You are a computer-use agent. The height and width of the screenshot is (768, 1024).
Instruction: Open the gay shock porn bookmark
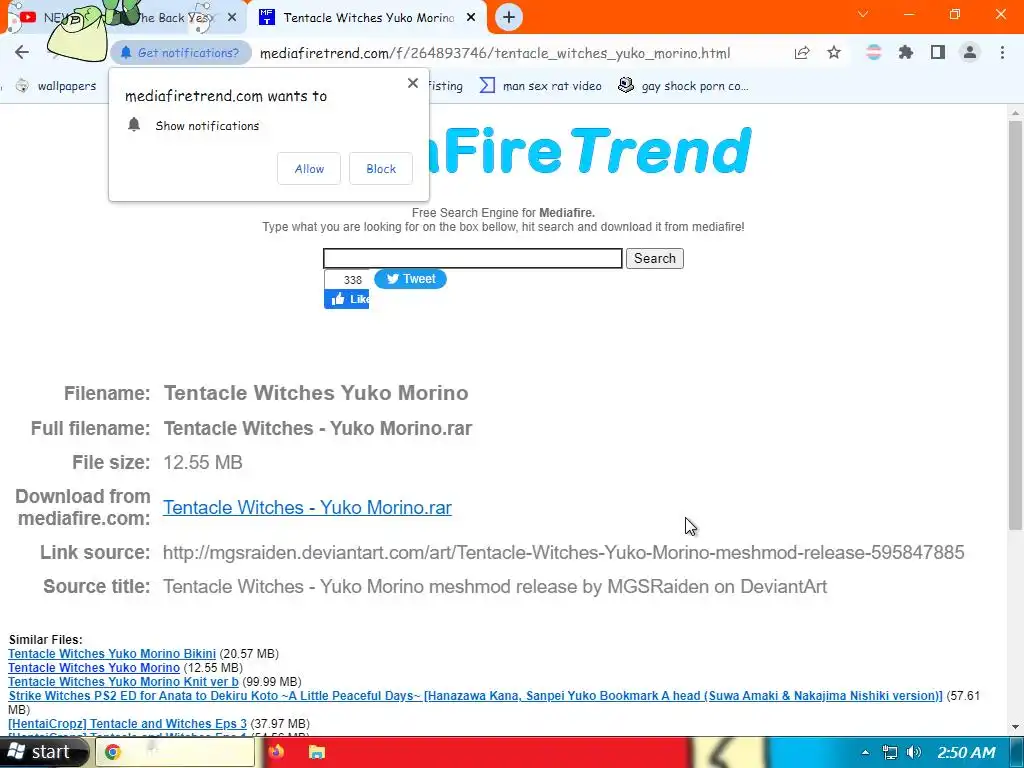pos(683,86)
